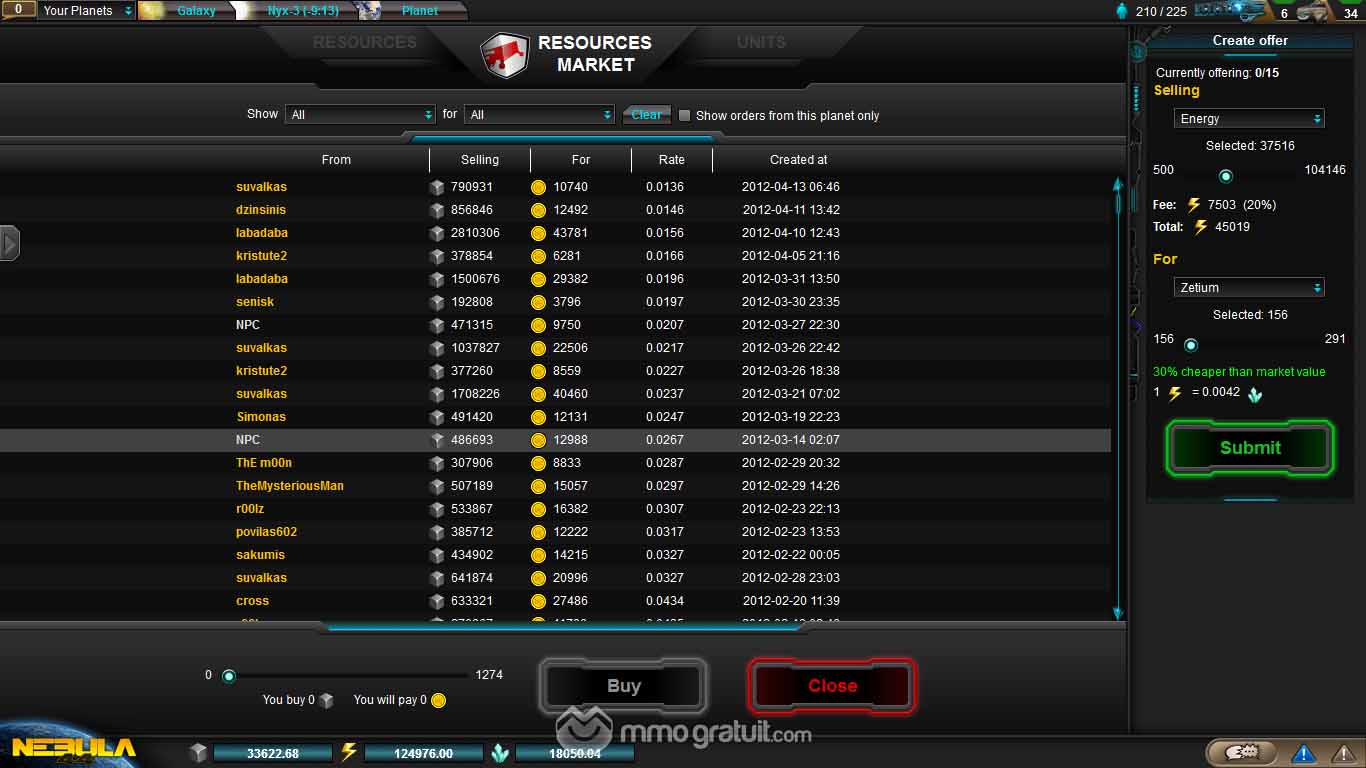Switch to the Resources tab
Viewport: 1366px width, 768px height.
[x=364, y=42]
